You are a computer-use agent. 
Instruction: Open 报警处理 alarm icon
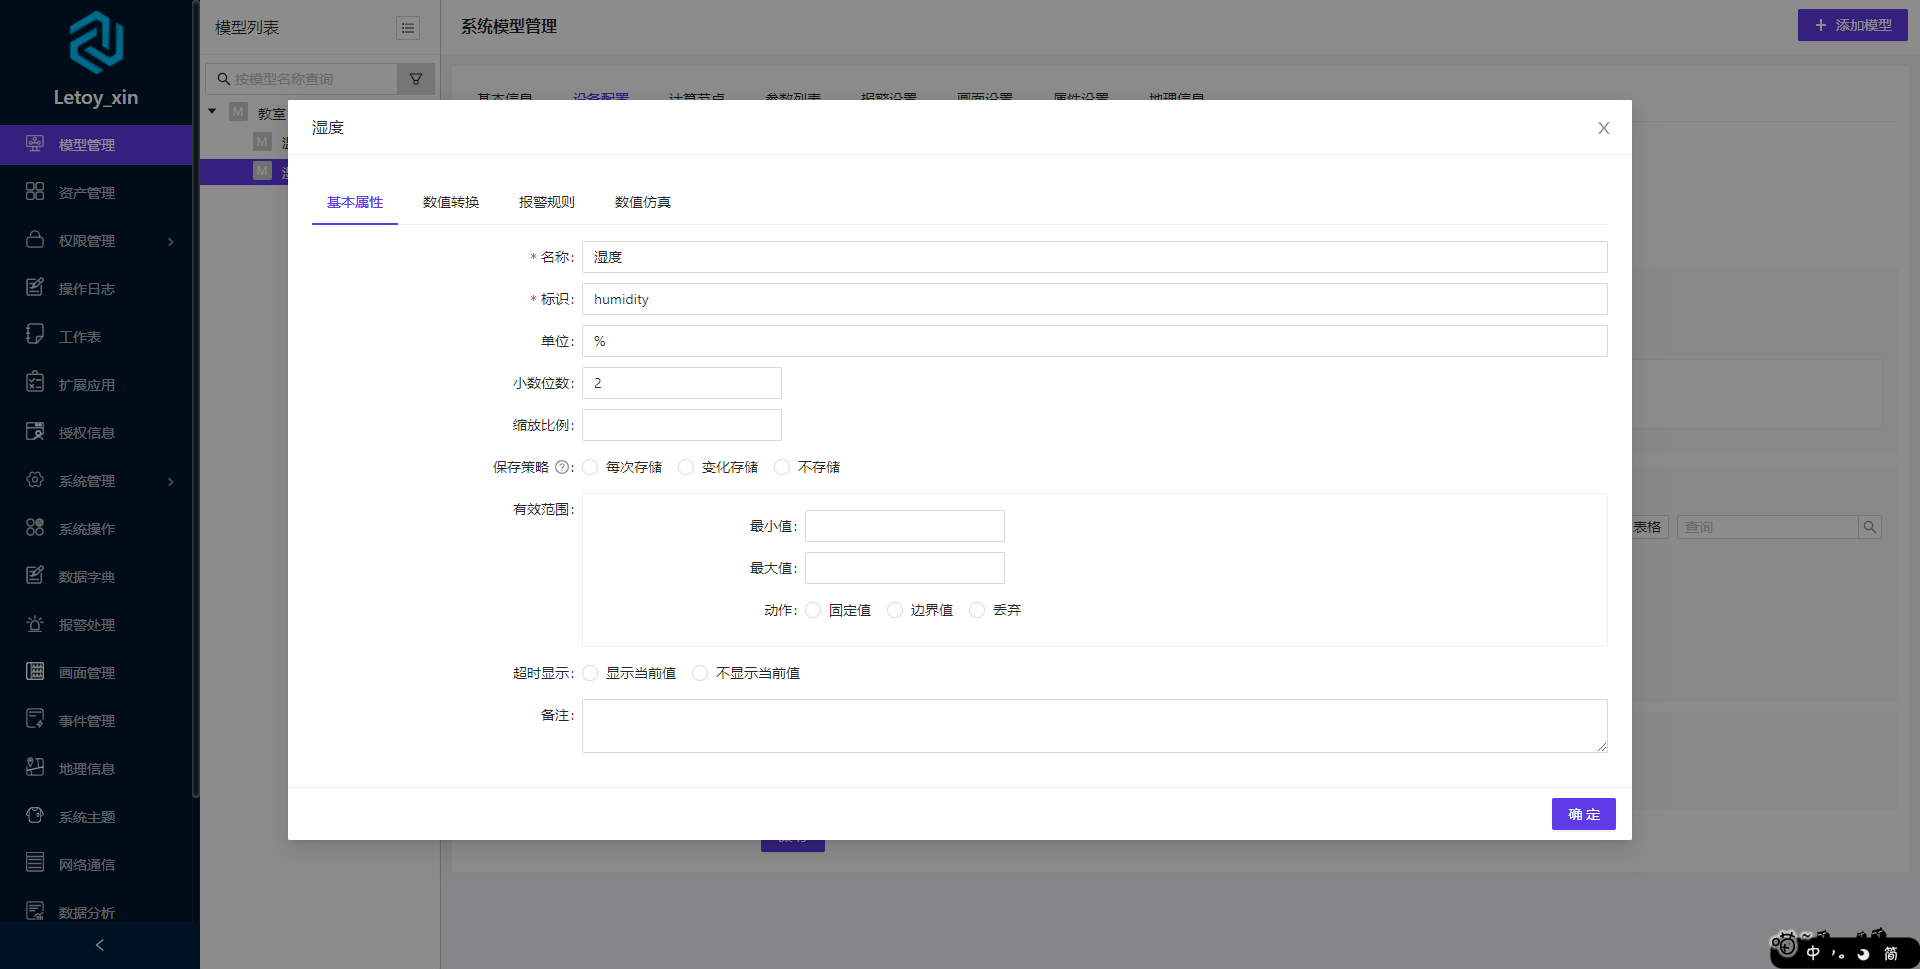click(35, 624)
